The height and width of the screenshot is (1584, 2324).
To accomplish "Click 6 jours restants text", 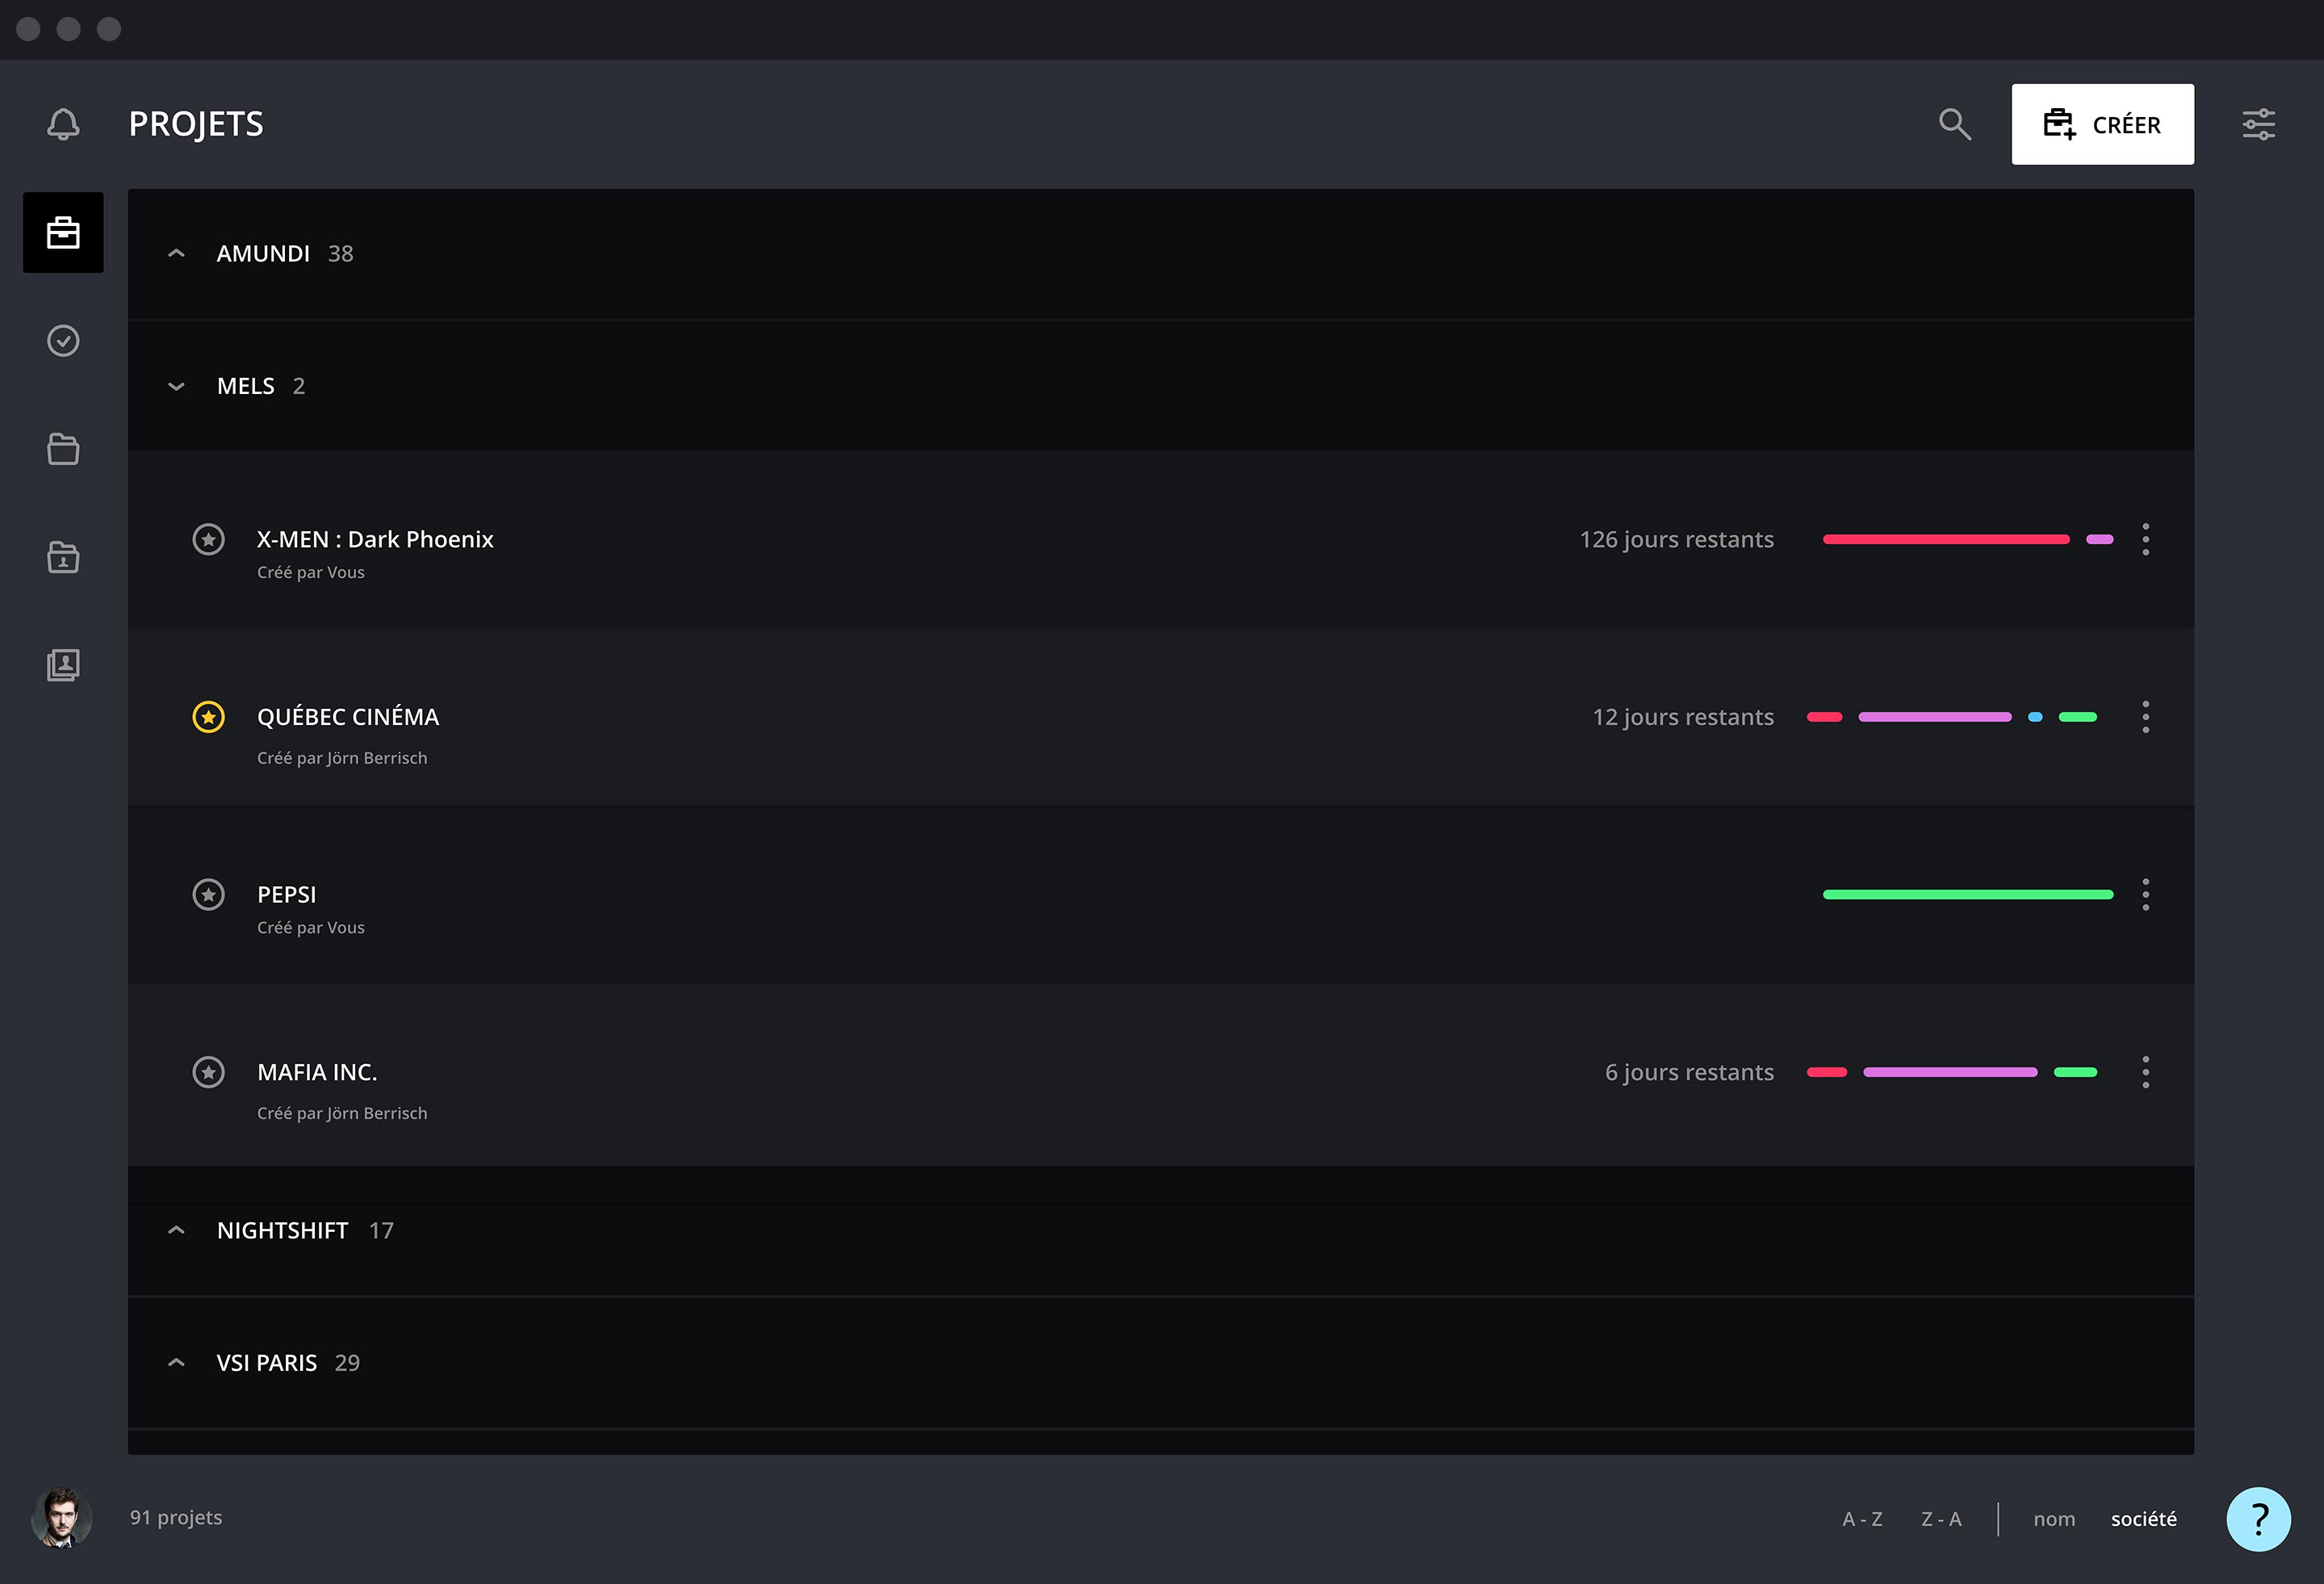I will [1689, 1072].
